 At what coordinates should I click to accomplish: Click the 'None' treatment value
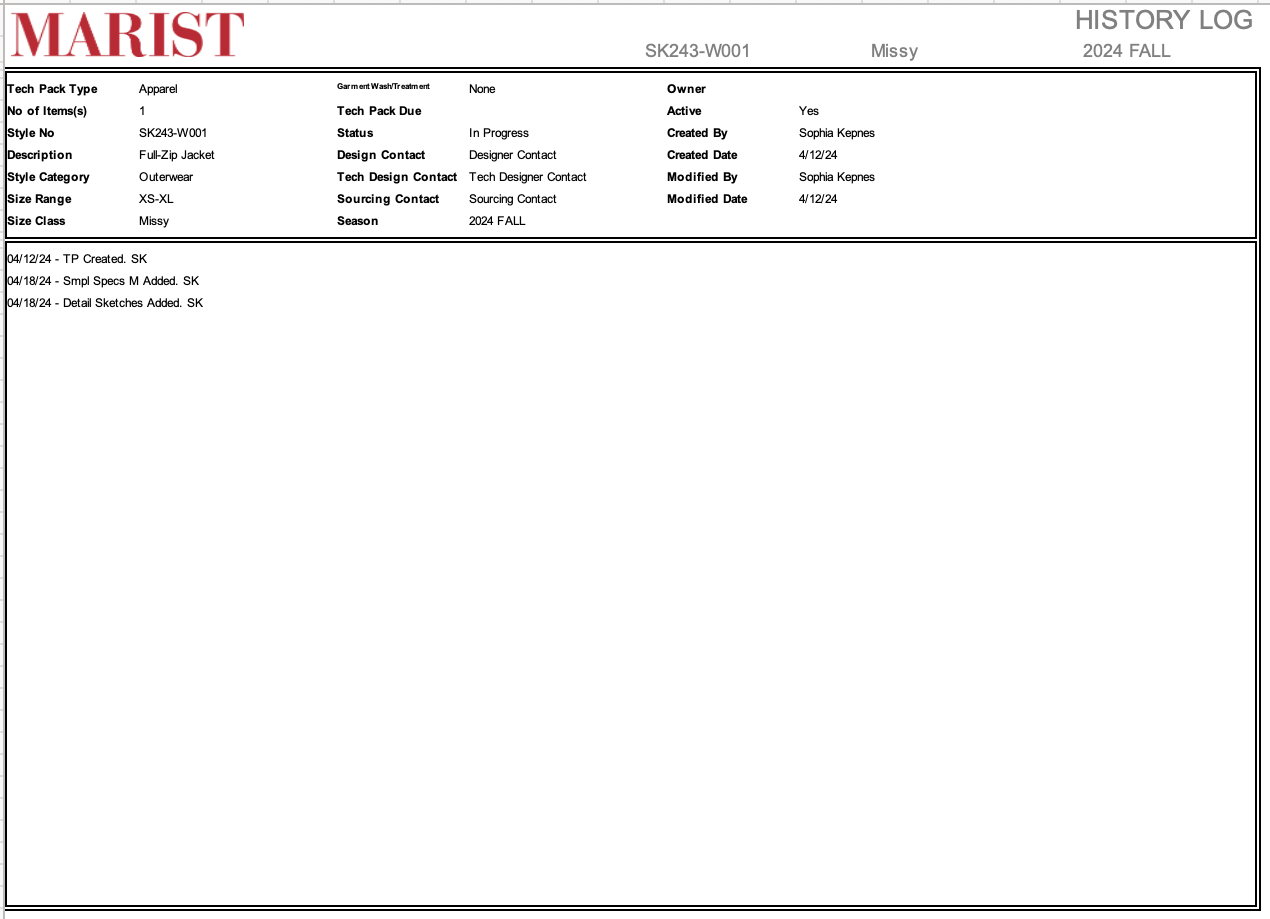tap(482, 89)
